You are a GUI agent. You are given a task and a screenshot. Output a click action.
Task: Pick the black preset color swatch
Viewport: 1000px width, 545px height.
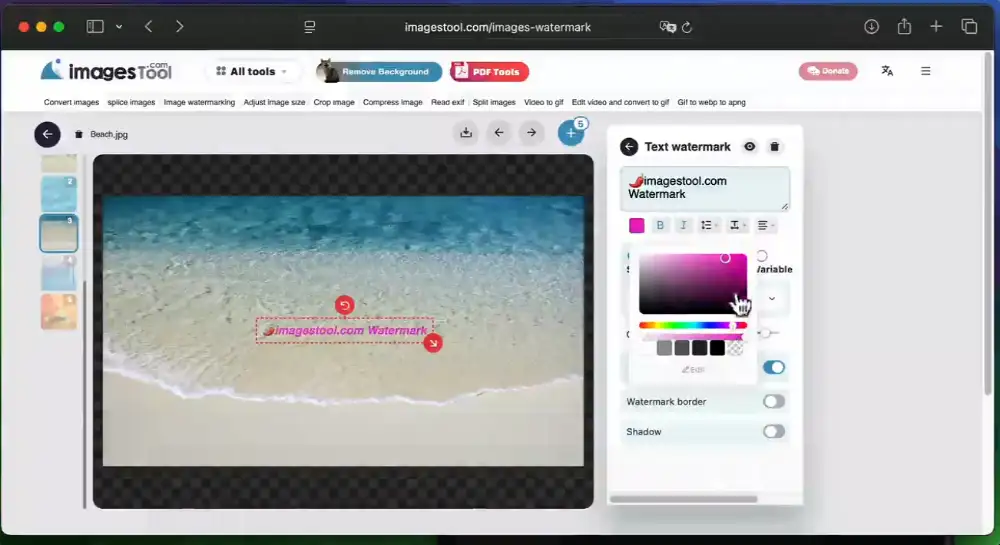click(x=717, y=348)
